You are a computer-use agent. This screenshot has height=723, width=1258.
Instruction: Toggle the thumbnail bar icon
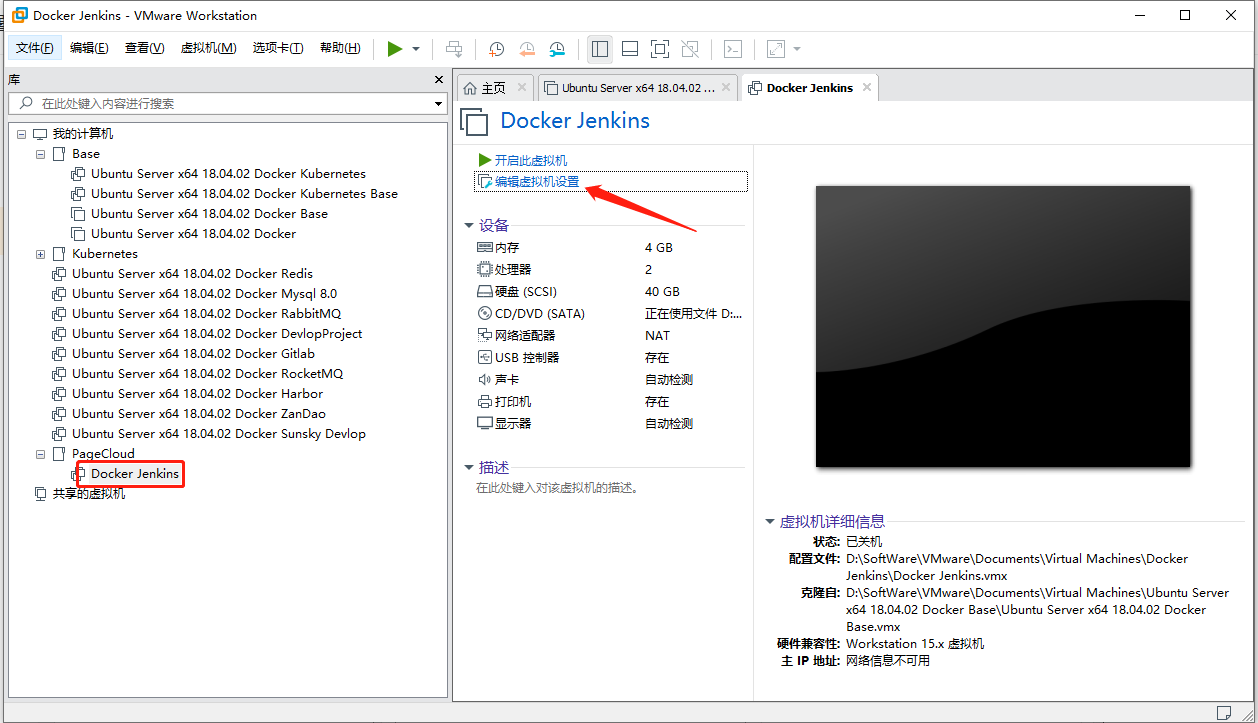[630, 48]
